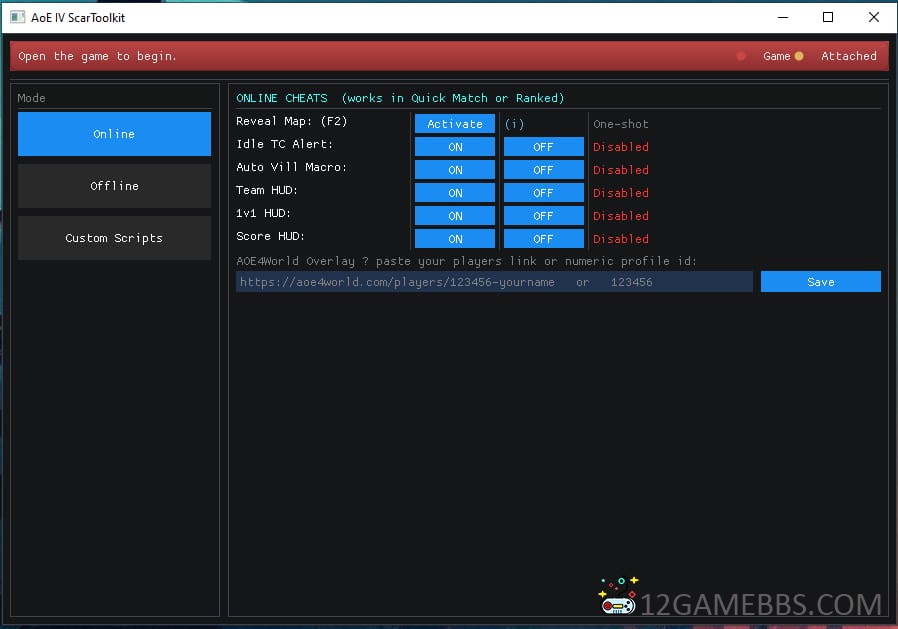Turn OFF the Team HUD
898x629 pixels.
(543, 193)
